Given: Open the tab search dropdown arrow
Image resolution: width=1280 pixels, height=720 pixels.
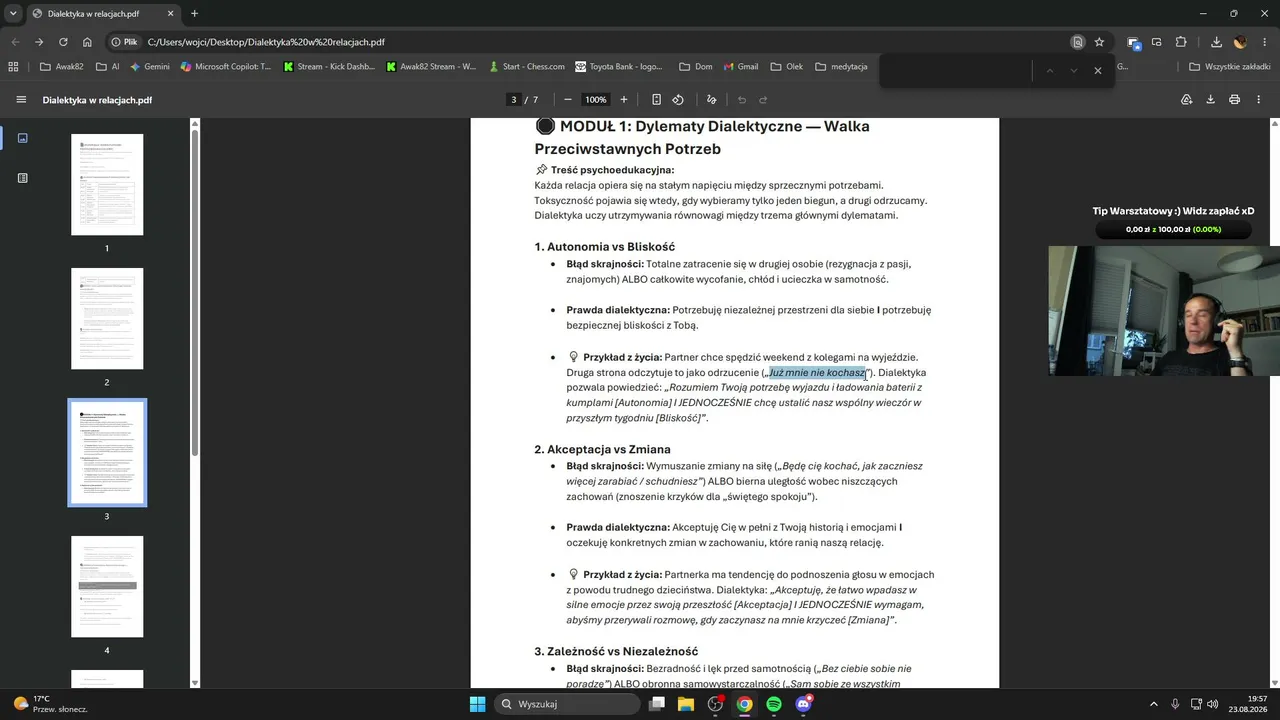Looking at the screenshot, I should click(x=13, y=14).
